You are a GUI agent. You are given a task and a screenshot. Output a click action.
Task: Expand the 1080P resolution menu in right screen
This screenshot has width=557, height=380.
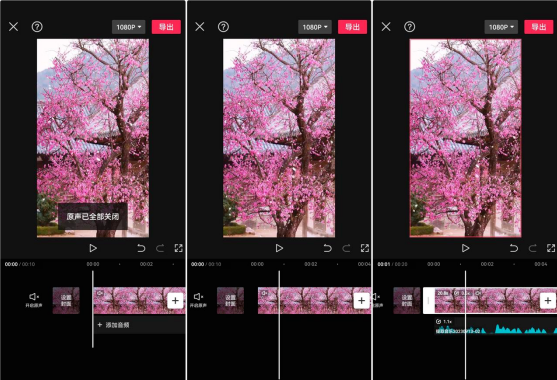tap(501, 27)
